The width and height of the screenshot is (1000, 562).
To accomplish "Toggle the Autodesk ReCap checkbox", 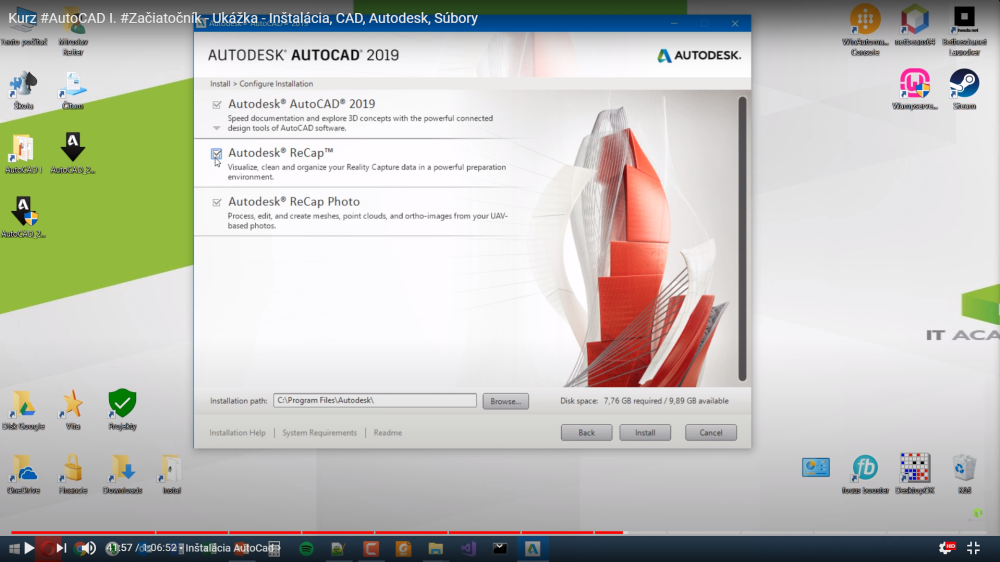I will [x=217, y=154].
